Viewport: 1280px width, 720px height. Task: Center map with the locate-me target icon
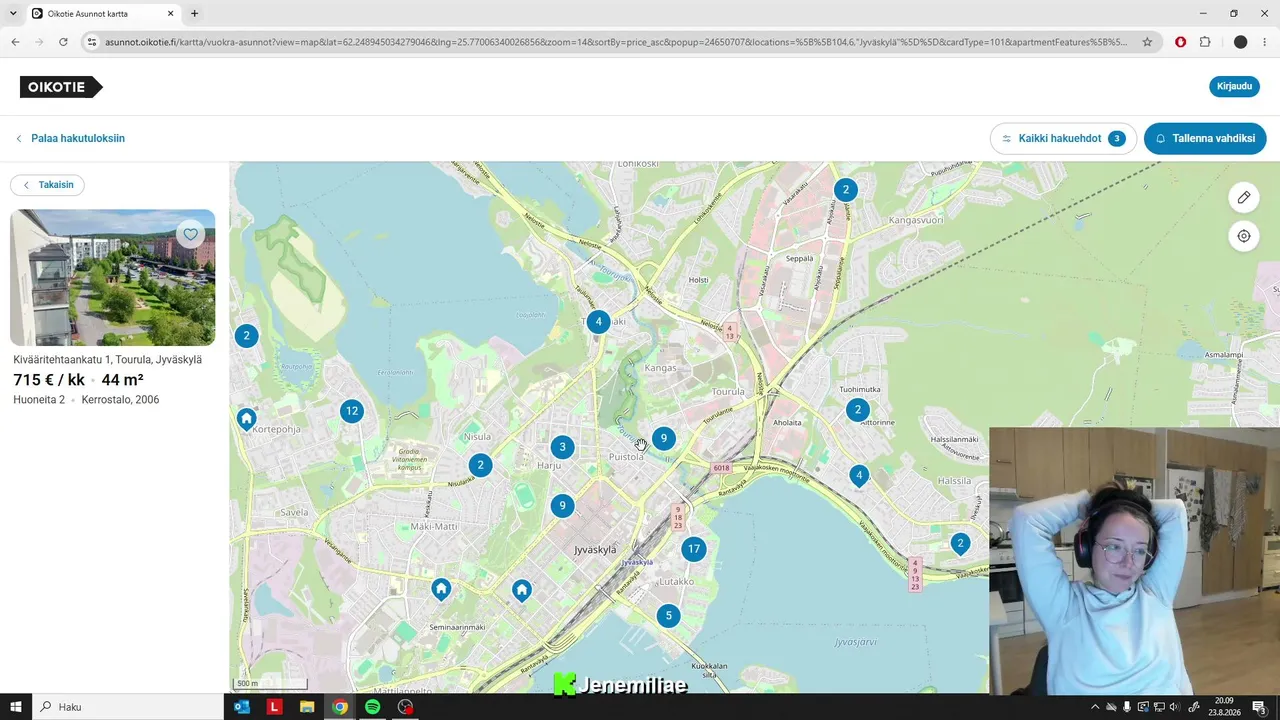[x=1244, y=236]
